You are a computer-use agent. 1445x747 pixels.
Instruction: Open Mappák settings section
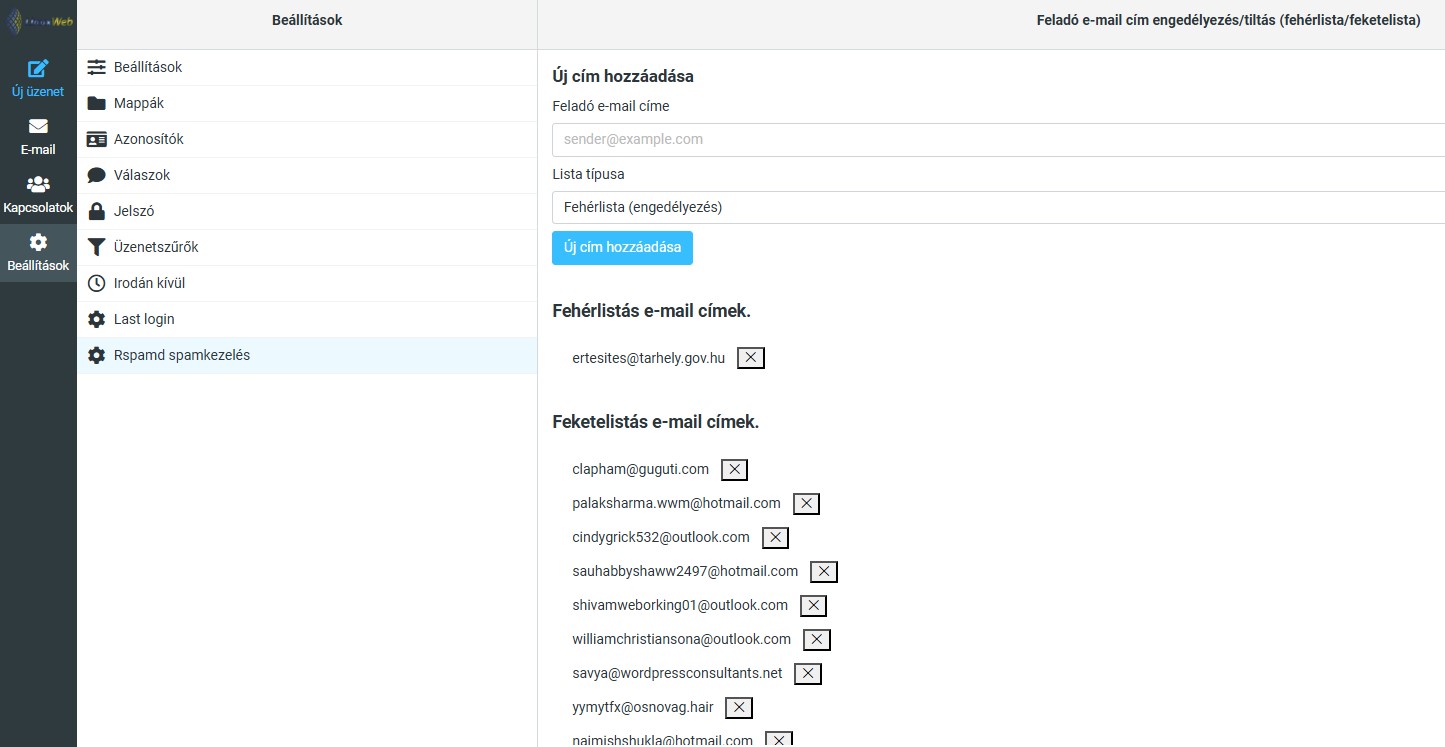click(x=139, y=103)
